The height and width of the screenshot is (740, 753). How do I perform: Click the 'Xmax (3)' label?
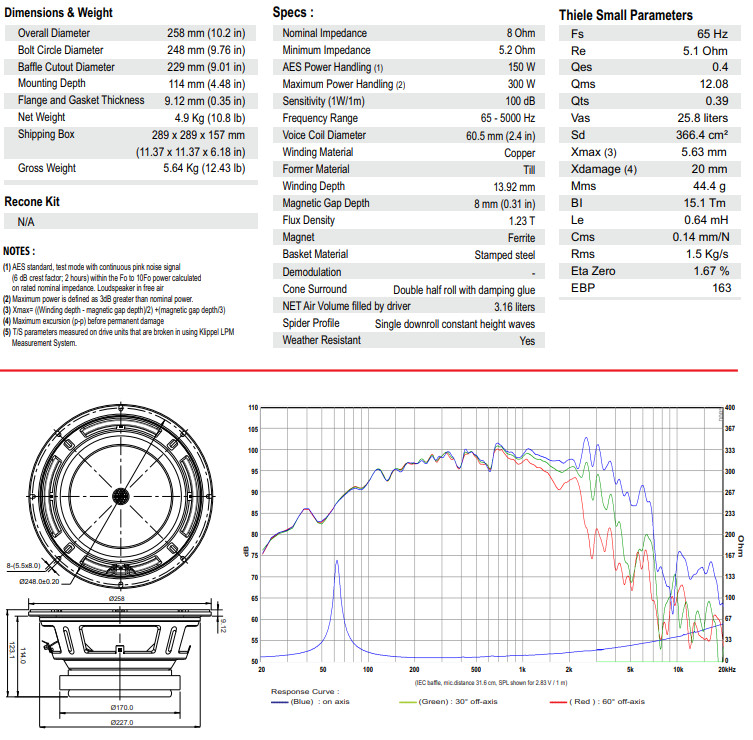pos(594,152)
